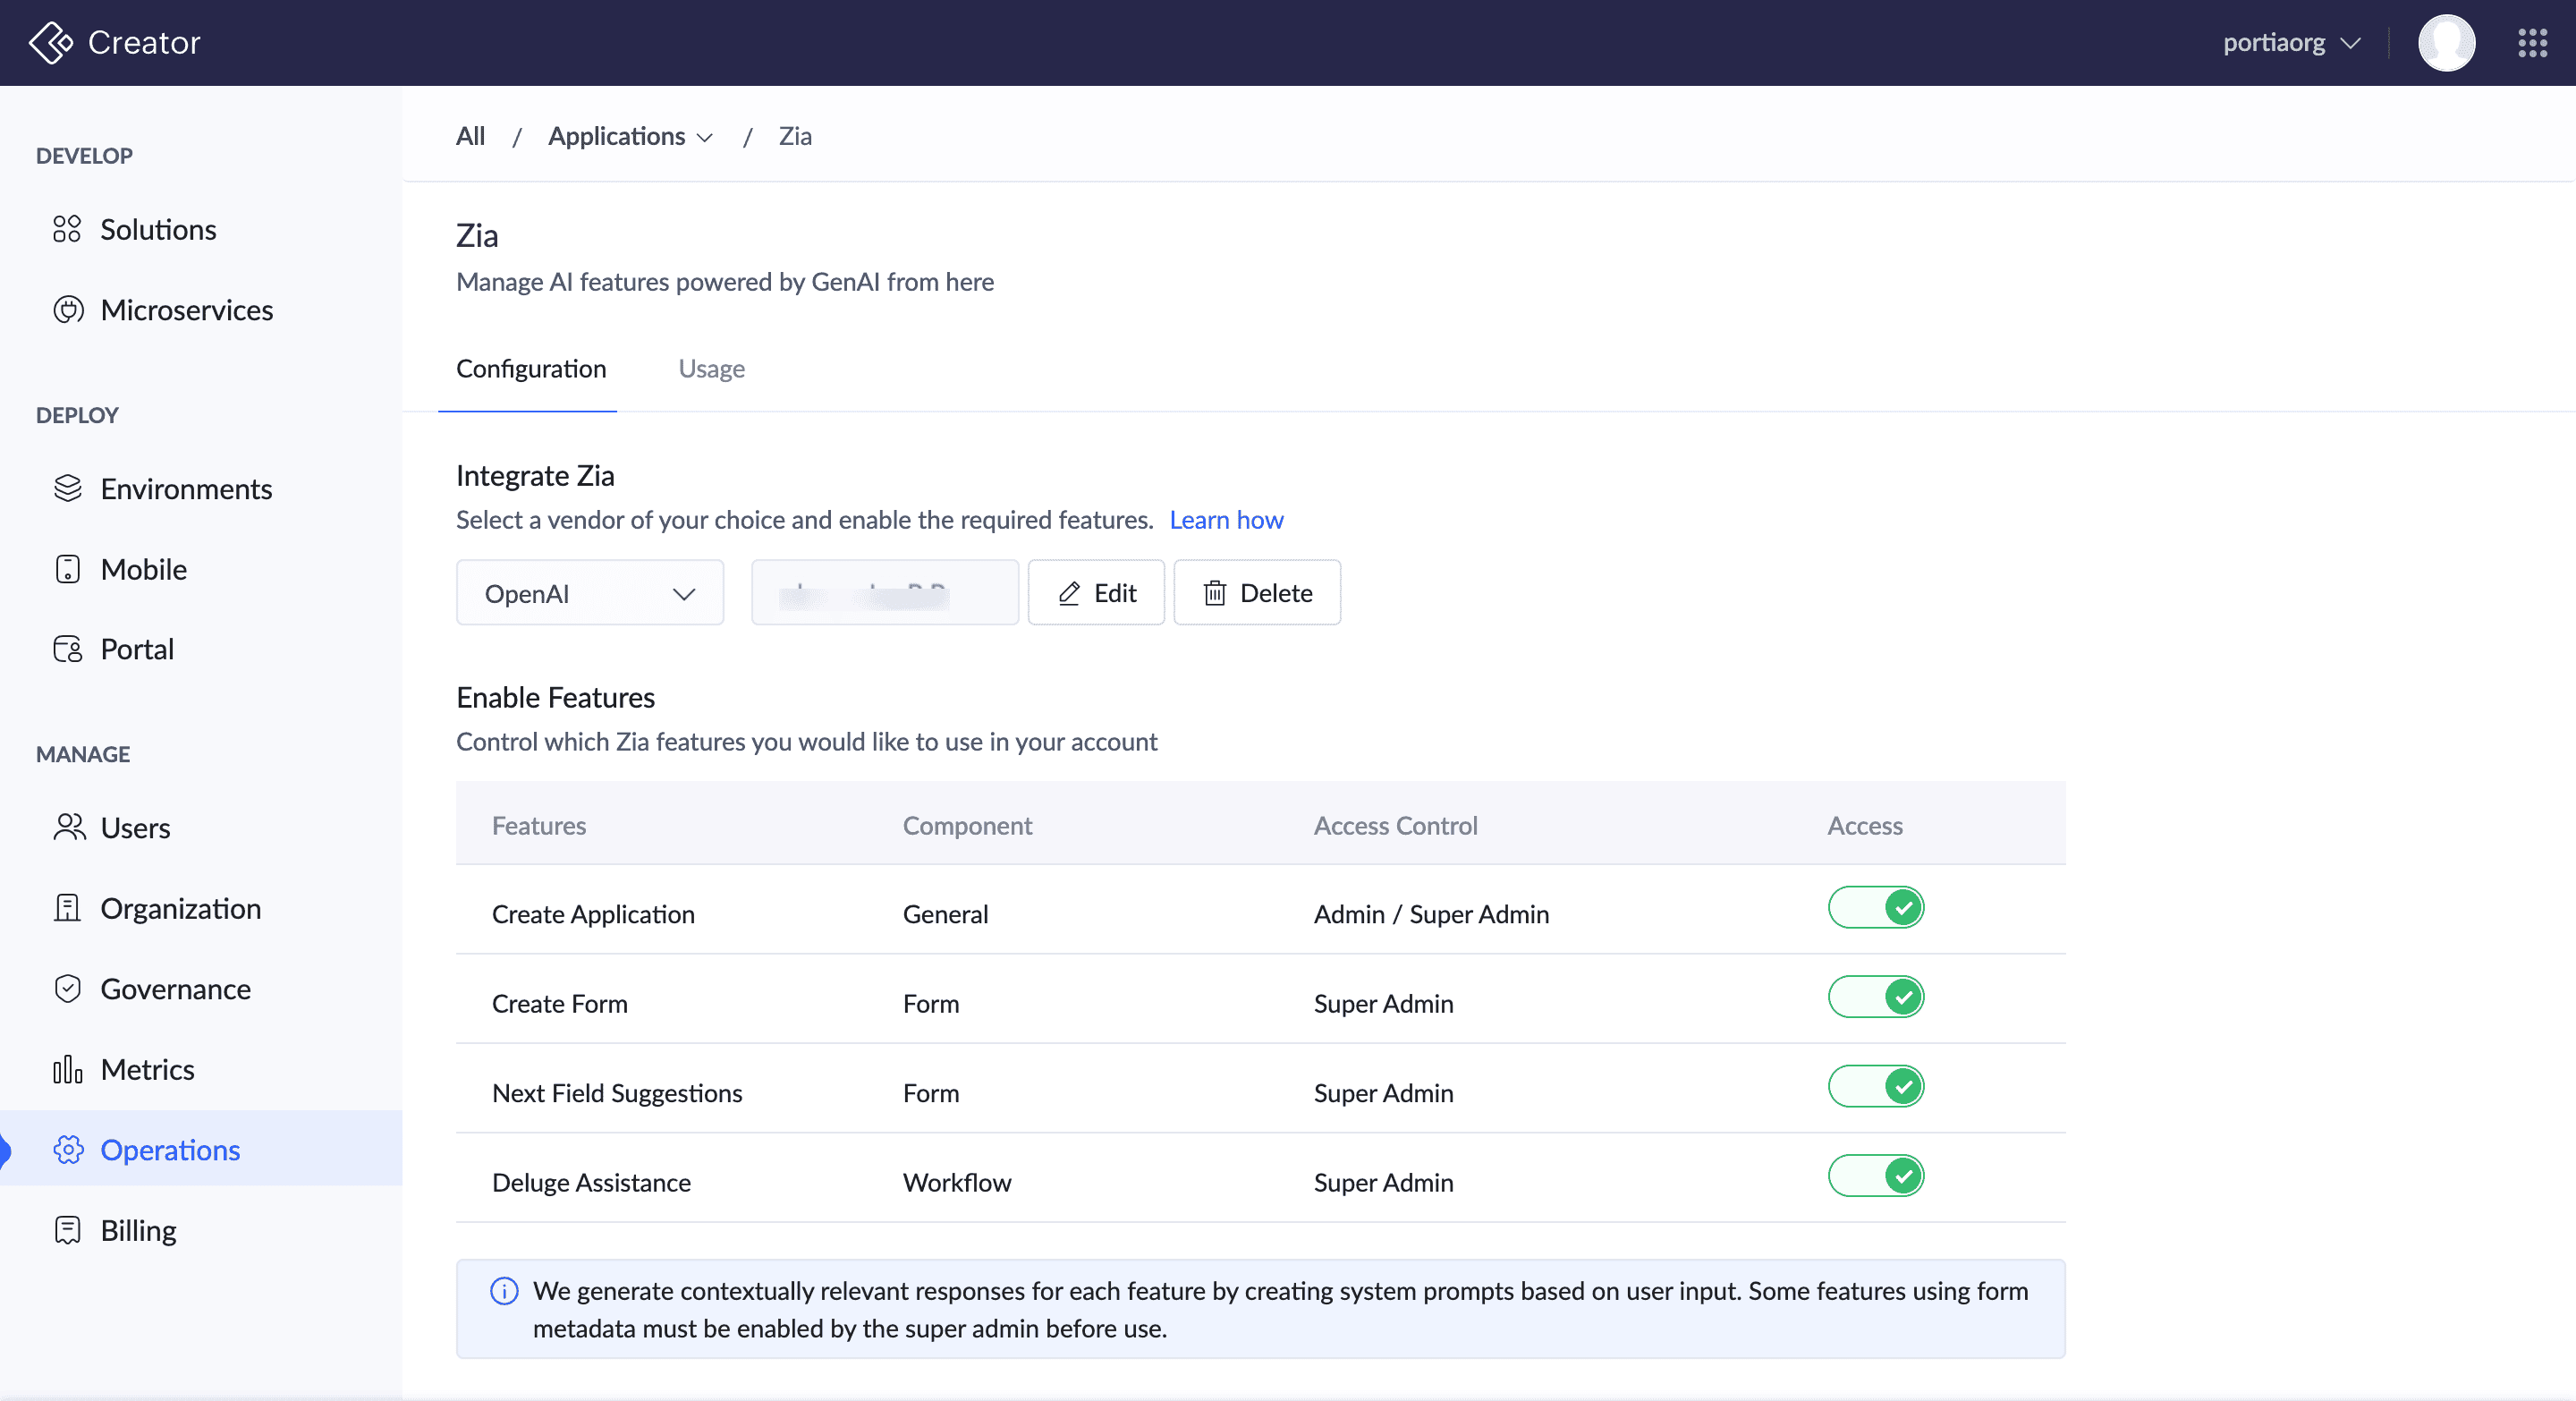
Task: Click the Billing receipt icon
Action: pos(67,1230)
